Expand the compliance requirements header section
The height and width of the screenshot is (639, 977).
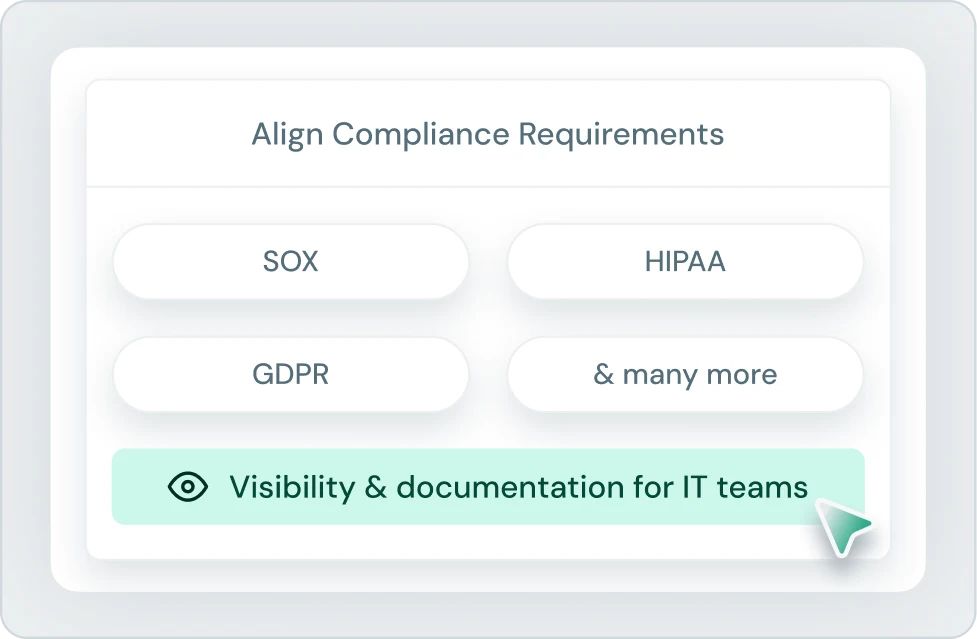coord(488,133)
